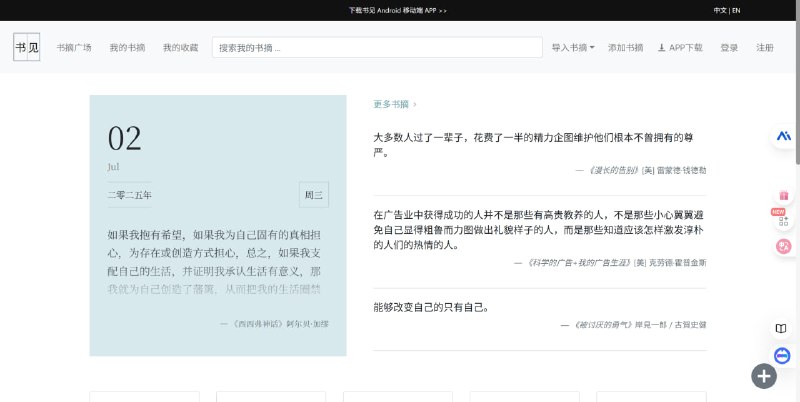800x402 pixels.
Task: Open the pink gift box sidebar icon
Action: pos(784,194)
